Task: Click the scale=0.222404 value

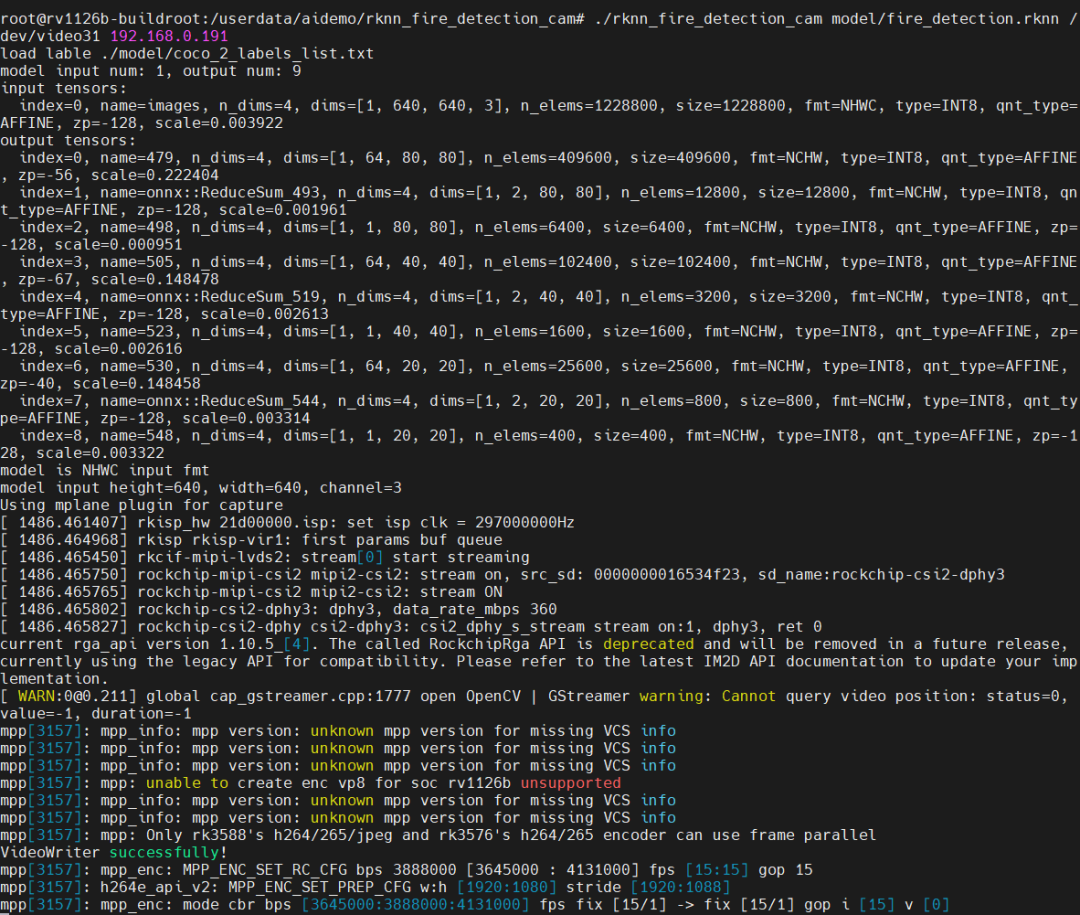Action: pos(155,175)
